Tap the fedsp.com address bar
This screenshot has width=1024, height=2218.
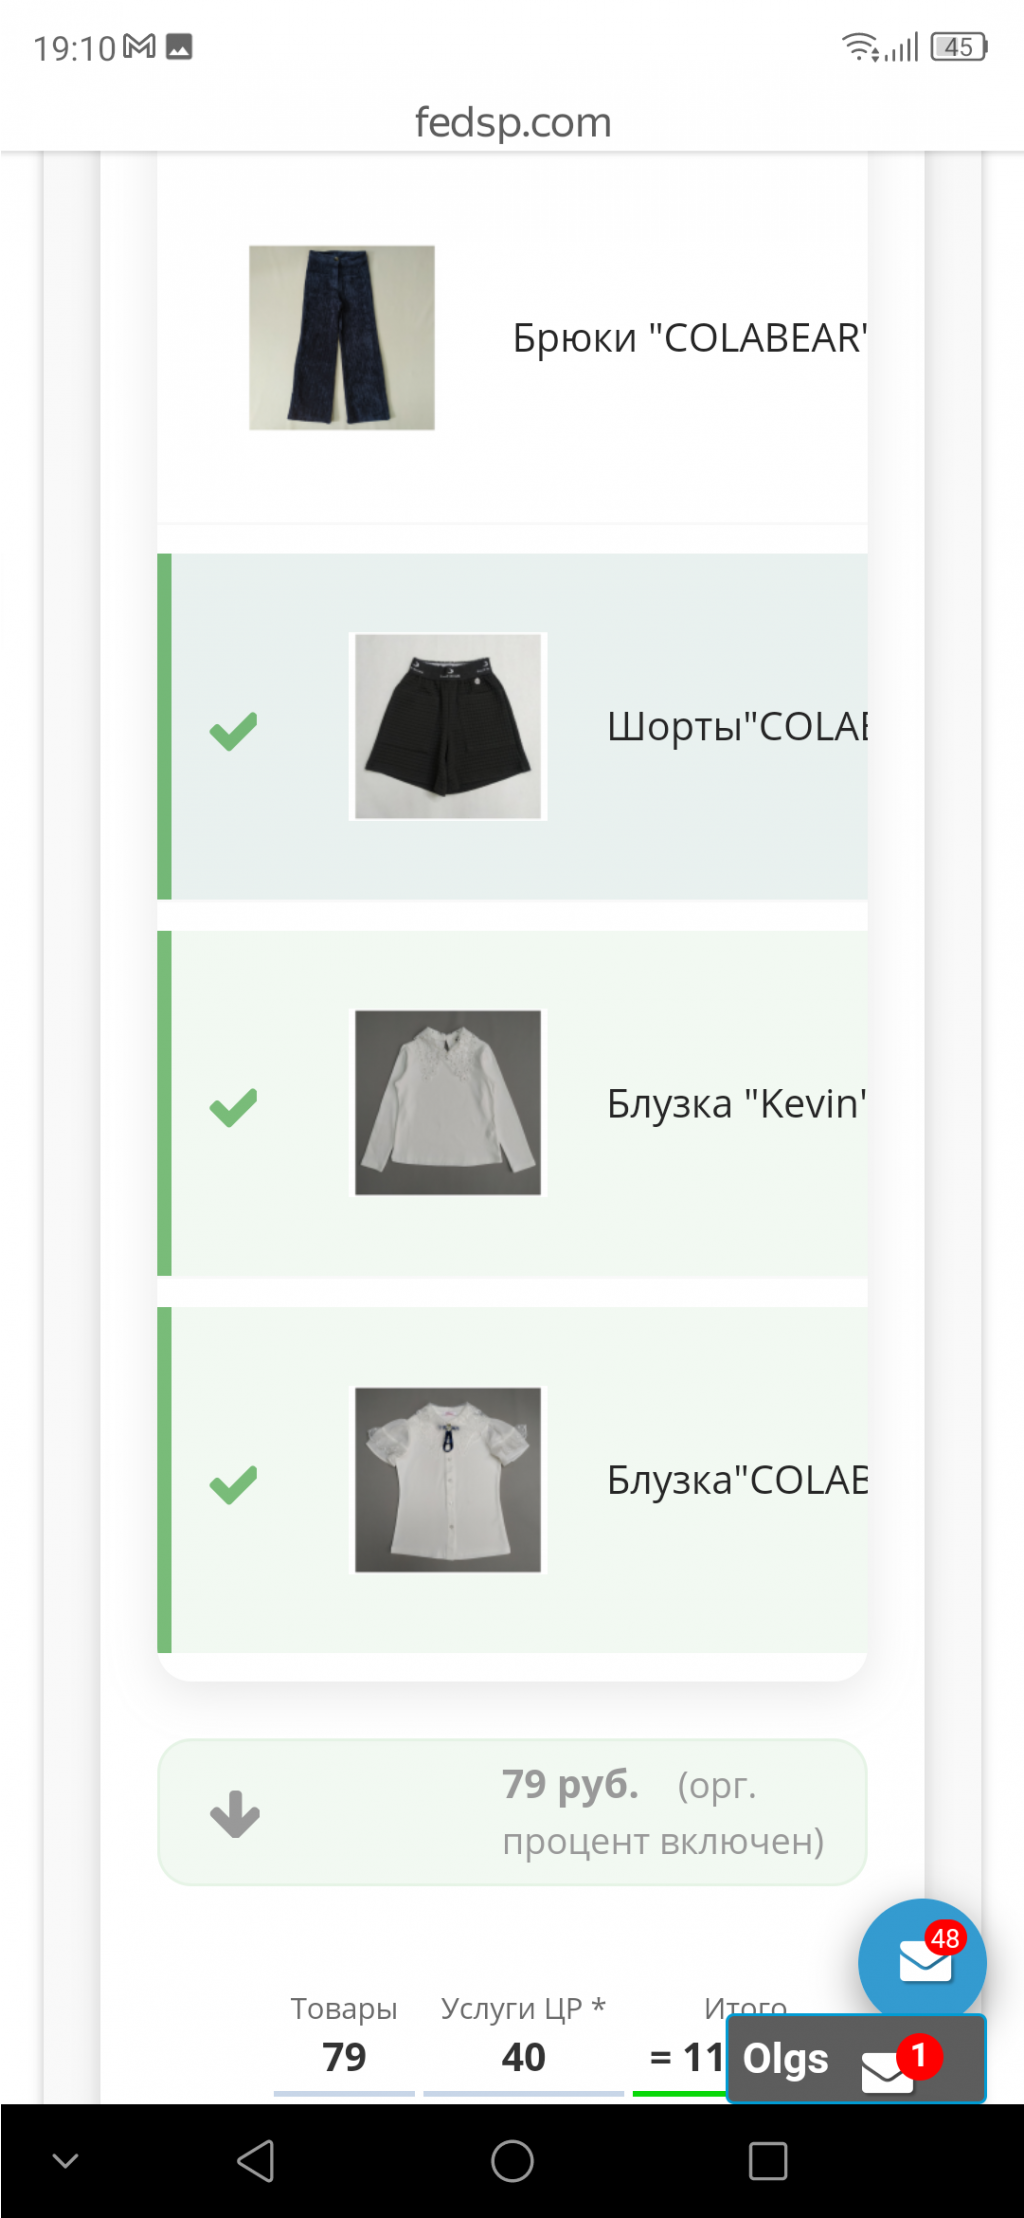tap(512, 122)
